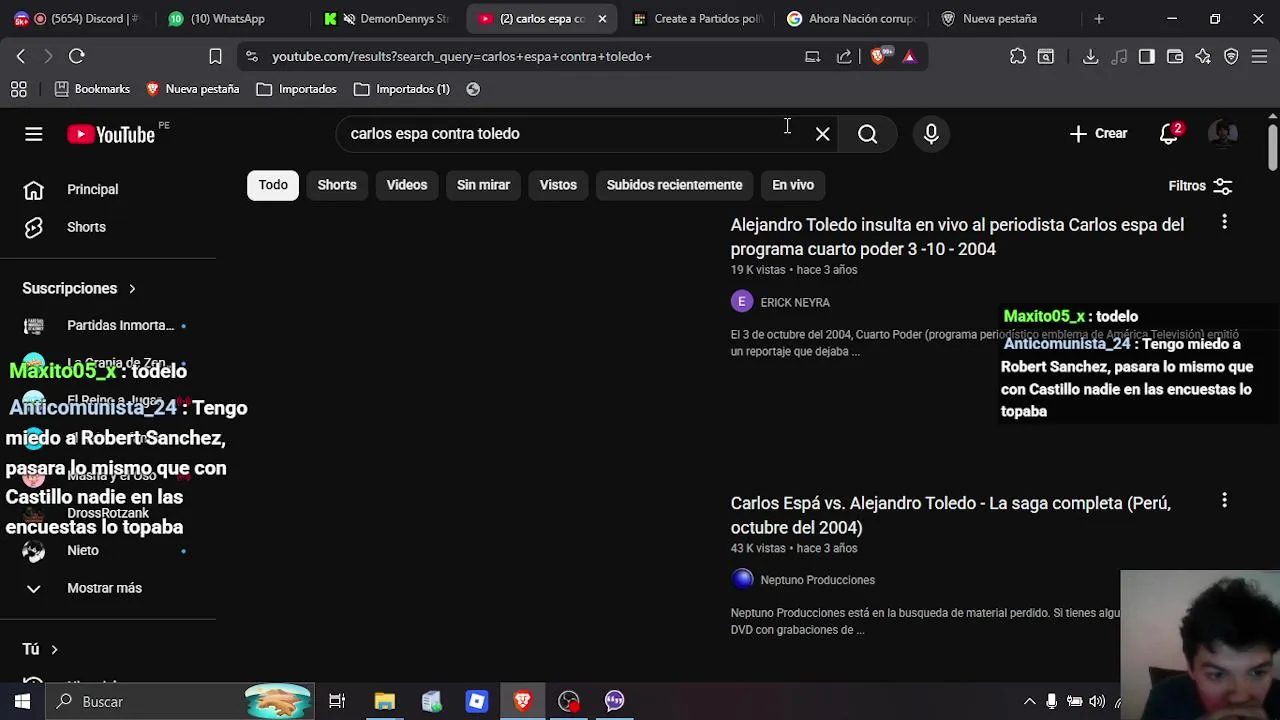Run search with the magnifier button
This screenshot has width=1280, height=720.
click(867, 134)
